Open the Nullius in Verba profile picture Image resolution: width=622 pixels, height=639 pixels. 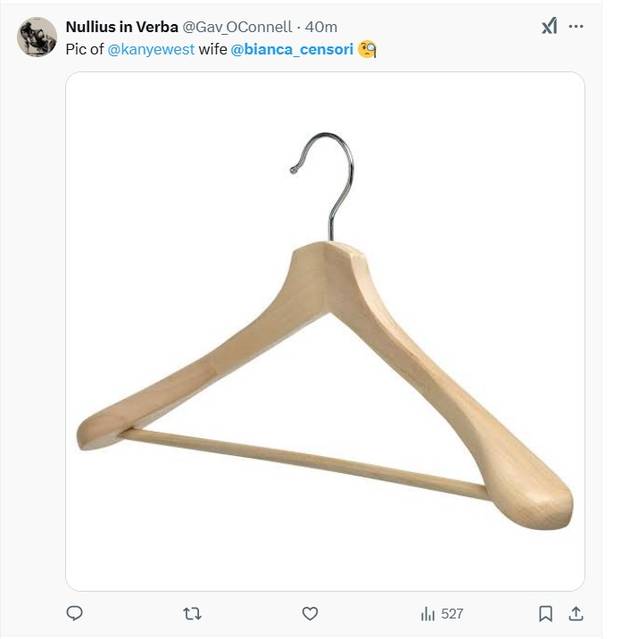[37, 37]
